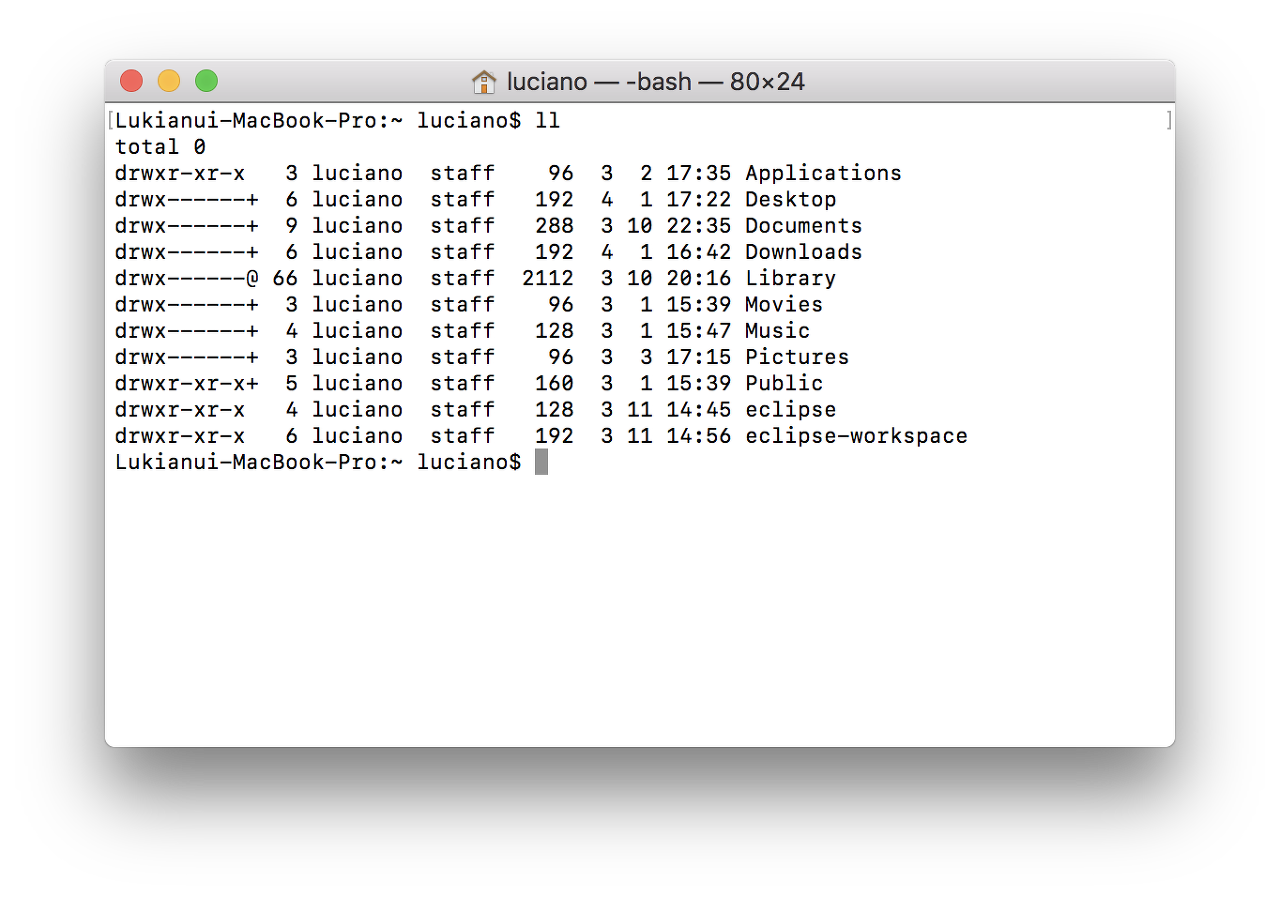Click the size value "2112" for Library
The height and width of the screenshot is (897, 1280).
click(548, 278)
